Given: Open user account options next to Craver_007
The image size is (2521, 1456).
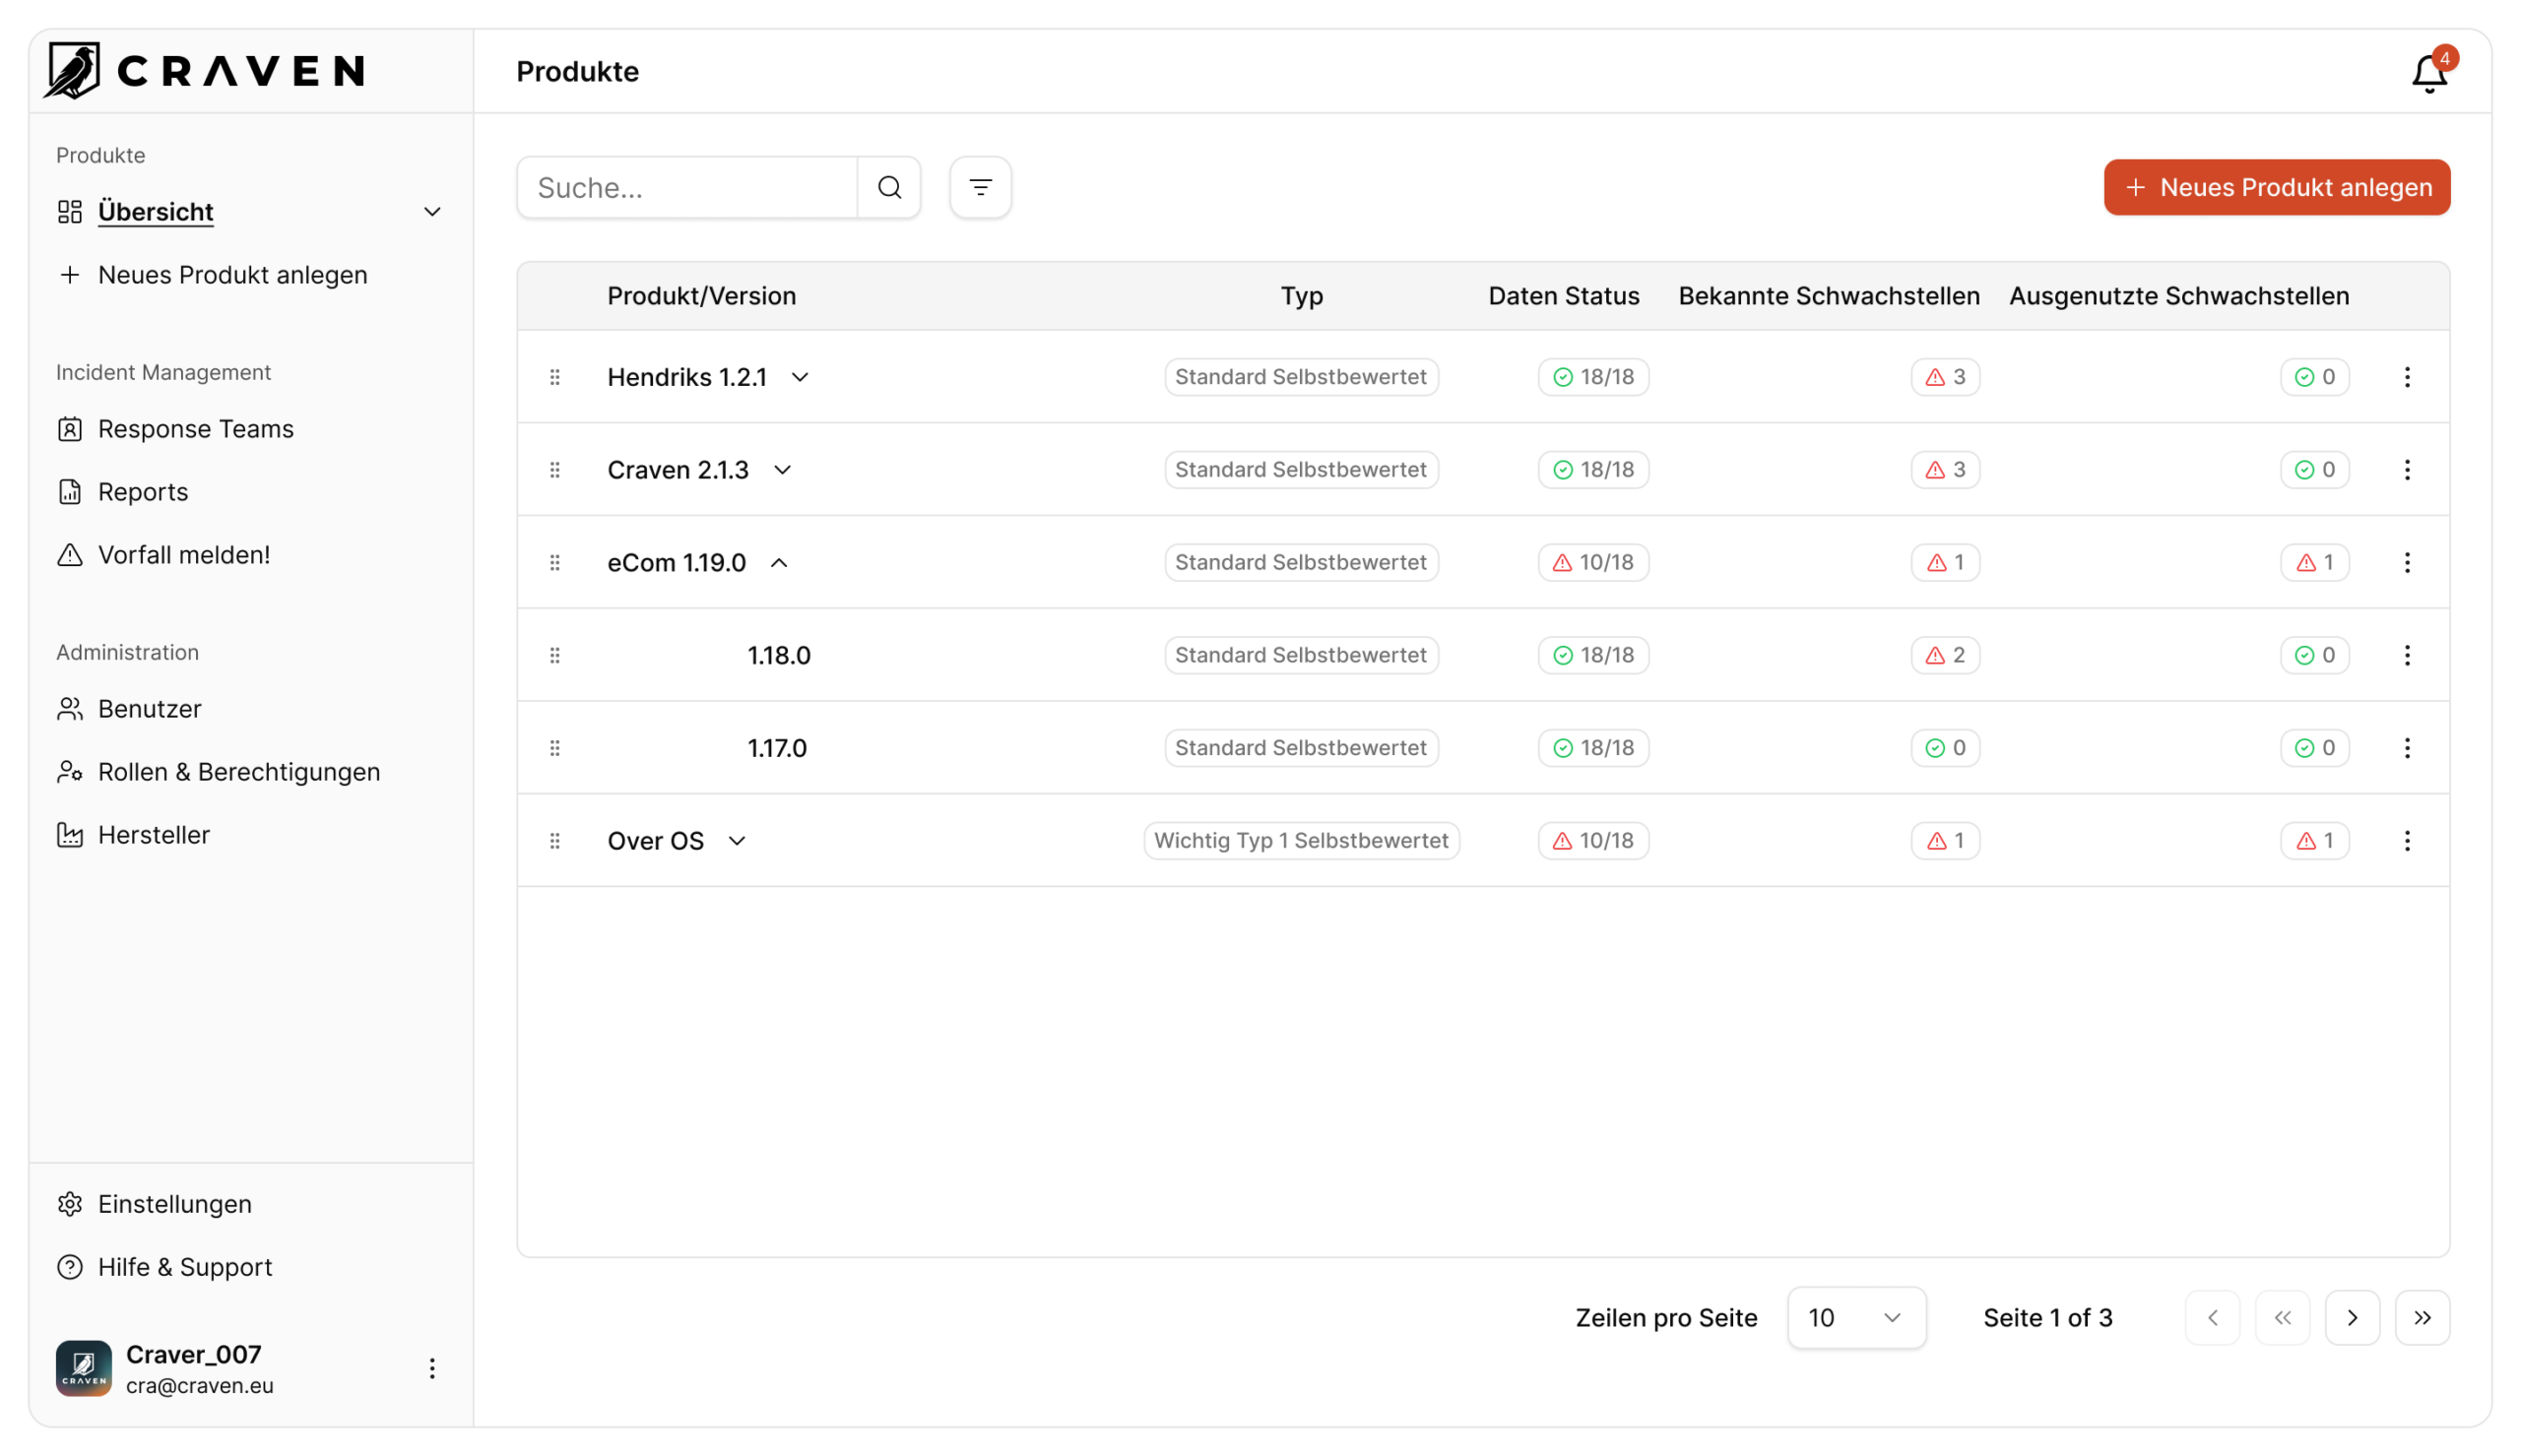Looking at the screenshot, I should pyautogui.click(x=432, y=1368).
